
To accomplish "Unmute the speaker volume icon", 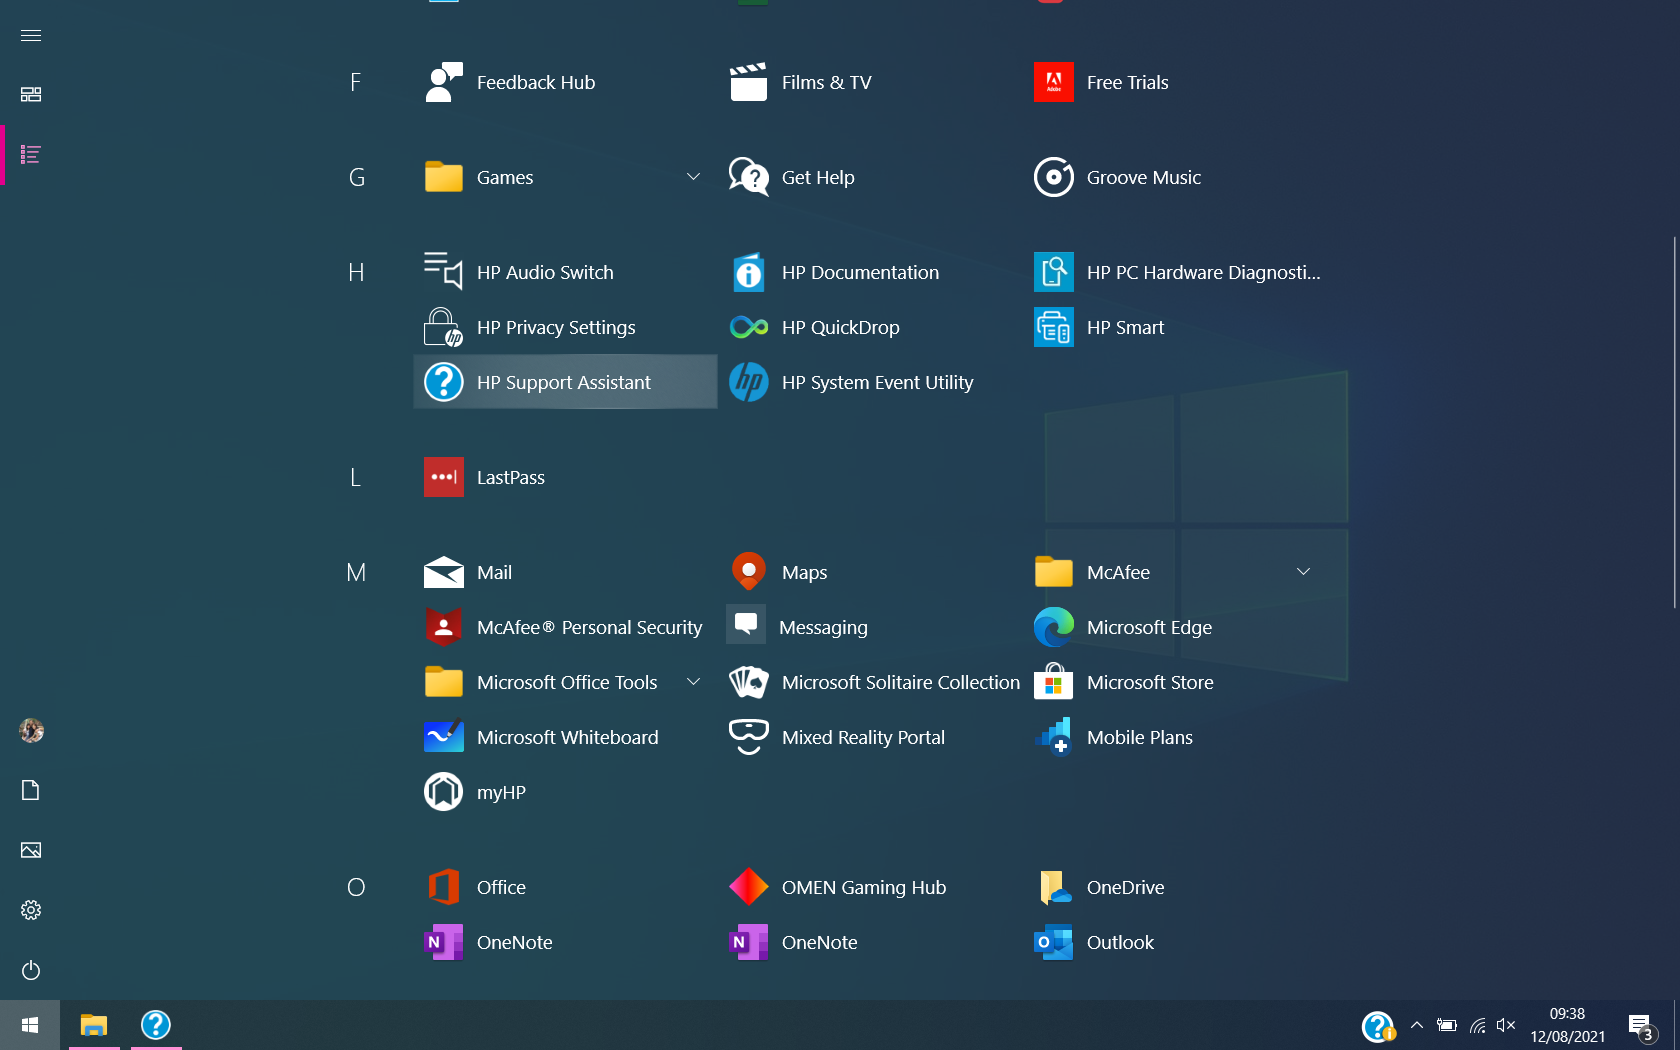I will tap(1506, 1025).
